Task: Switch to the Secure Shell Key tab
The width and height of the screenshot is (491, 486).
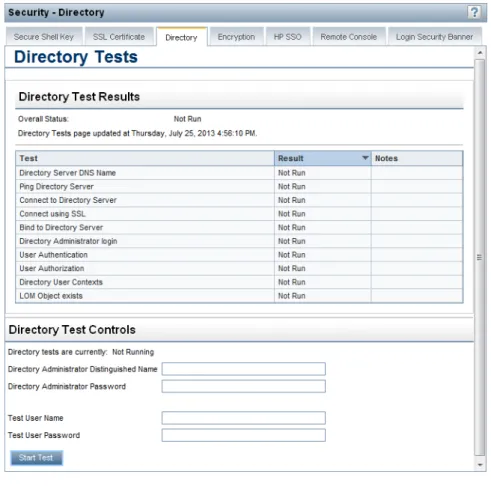Action: [x=44, y=37]
